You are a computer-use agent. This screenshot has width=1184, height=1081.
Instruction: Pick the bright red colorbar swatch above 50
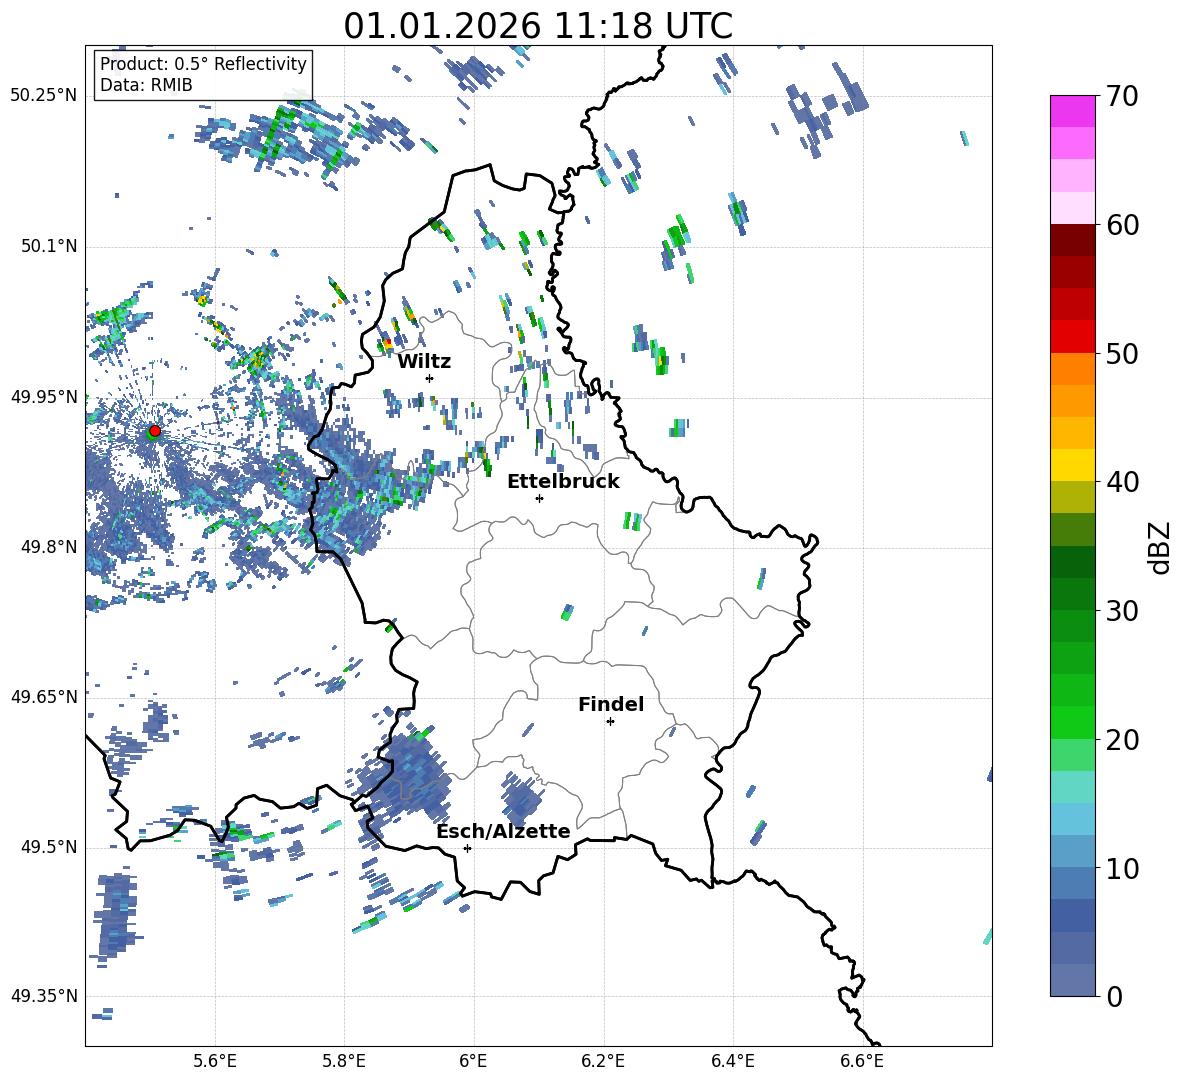(1072, 337)
